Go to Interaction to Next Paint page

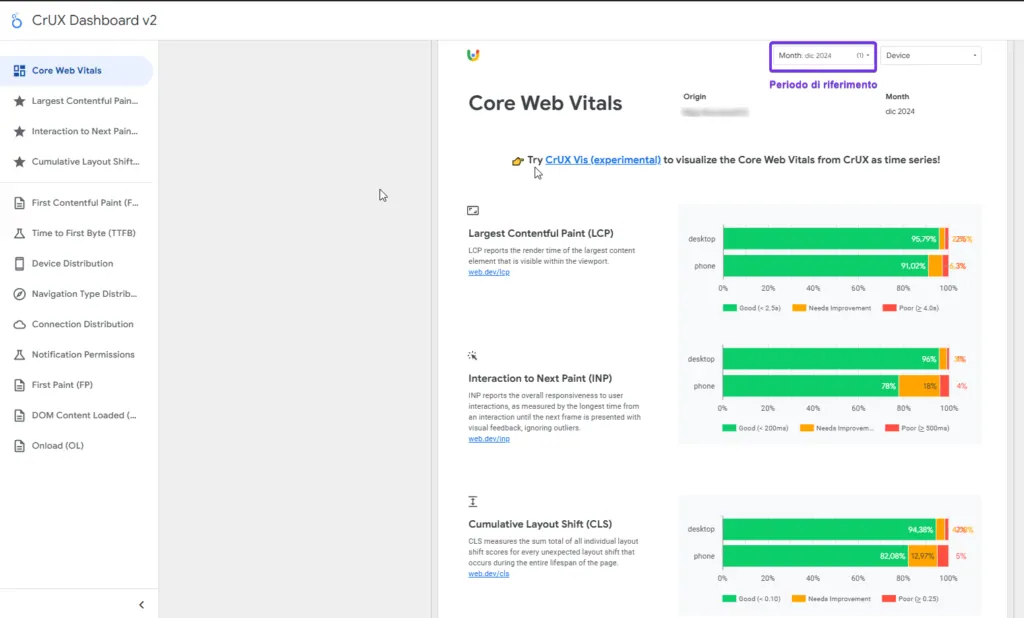coord(76,131)
